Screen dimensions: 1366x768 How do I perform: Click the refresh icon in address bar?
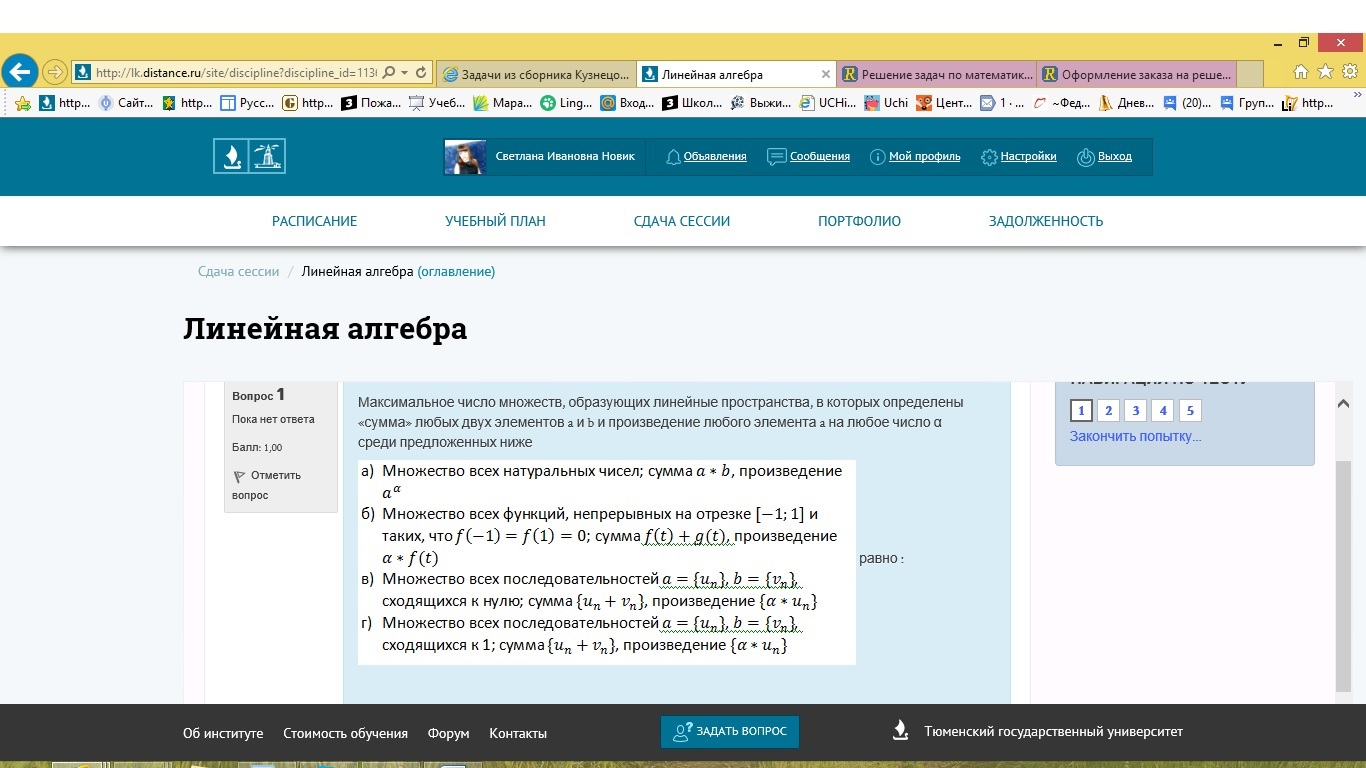click(x=421, y=73)
